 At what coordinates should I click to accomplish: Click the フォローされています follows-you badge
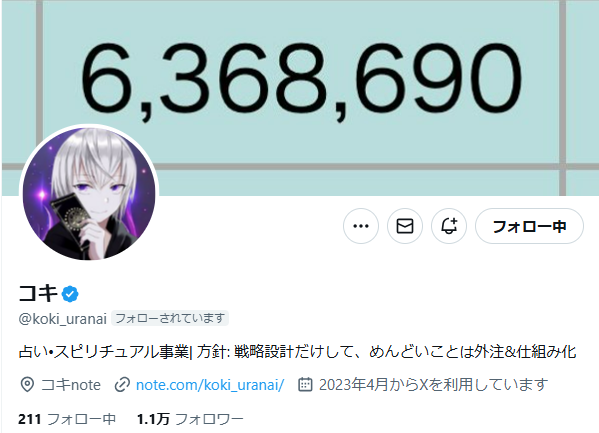click(170, 318)
